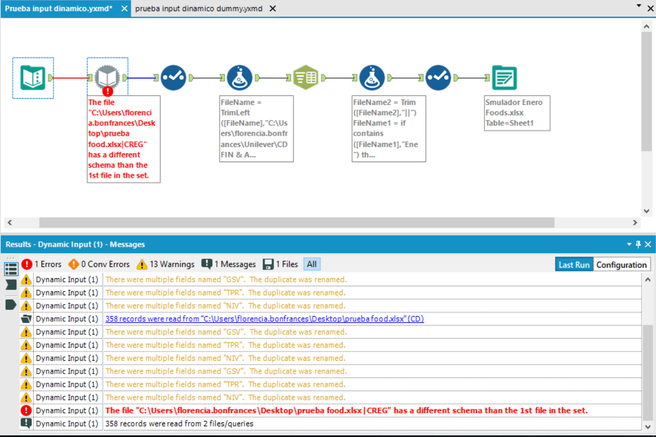Select the first GSV duplicate warning row
This screenshot has height=437, width=656.
click(x=331, y=279)
